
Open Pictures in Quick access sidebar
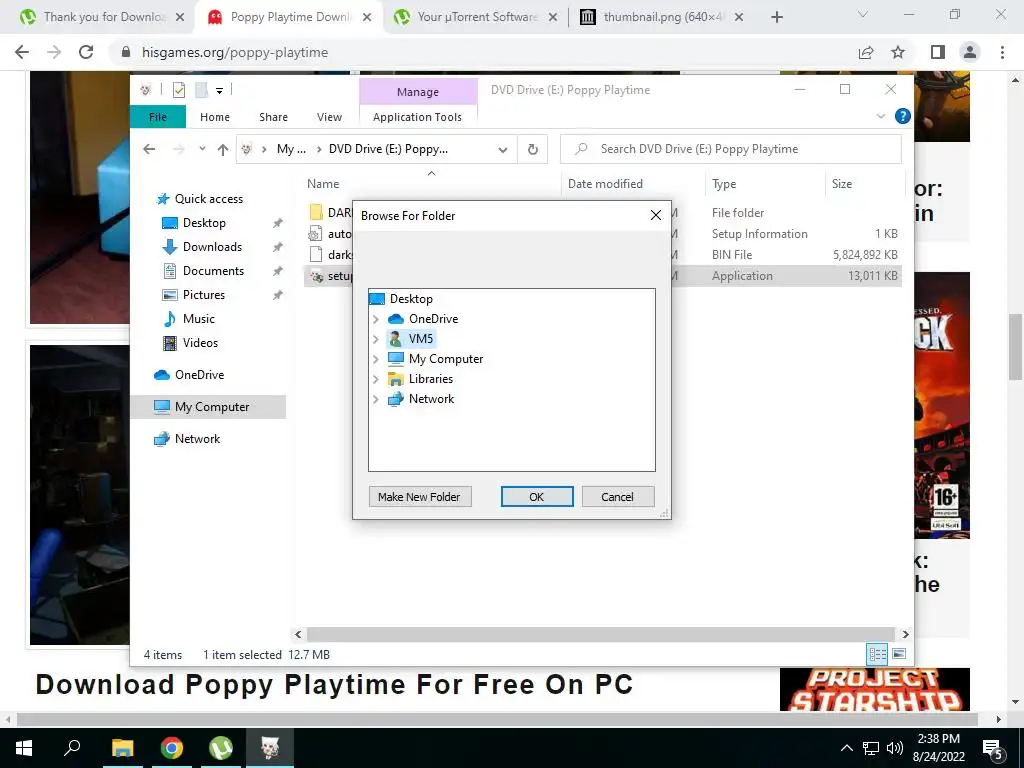point(204,295)
